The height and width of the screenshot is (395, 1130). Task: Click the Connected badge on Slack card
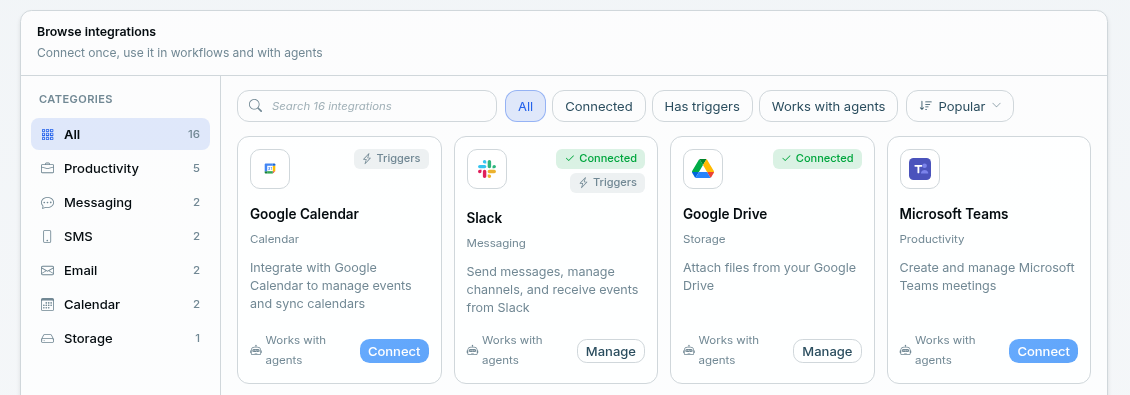click(x=600, y=159)
